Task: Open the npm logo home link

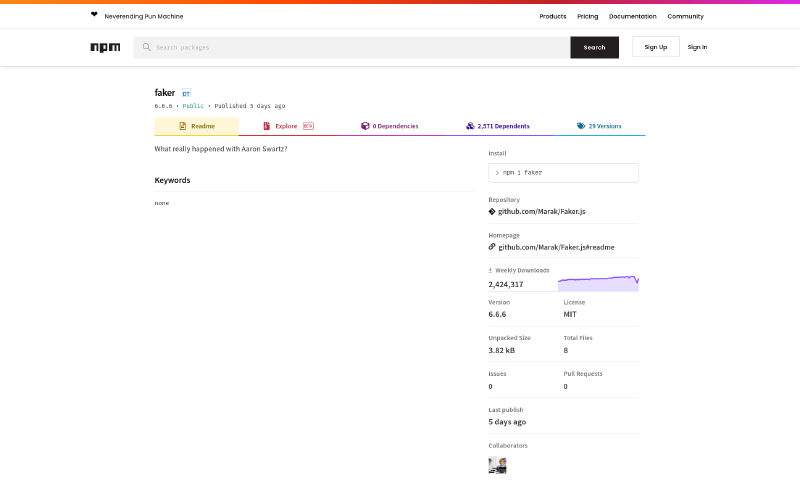Action: click(x=106, y=47)
